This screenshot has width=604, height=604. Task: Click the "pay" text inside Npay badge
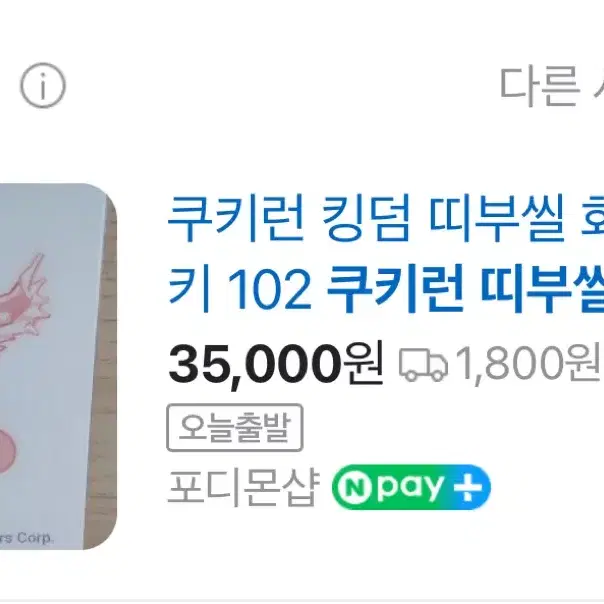409,488
